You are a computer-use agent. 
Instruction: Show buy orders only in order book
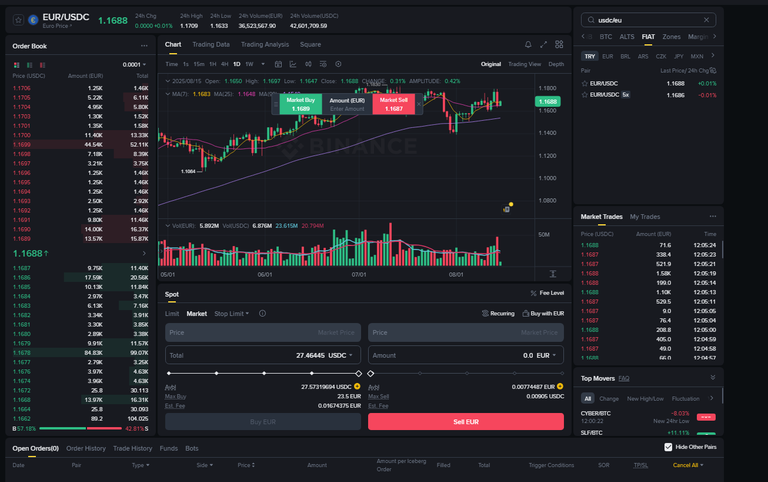click(x=30, y=65)
